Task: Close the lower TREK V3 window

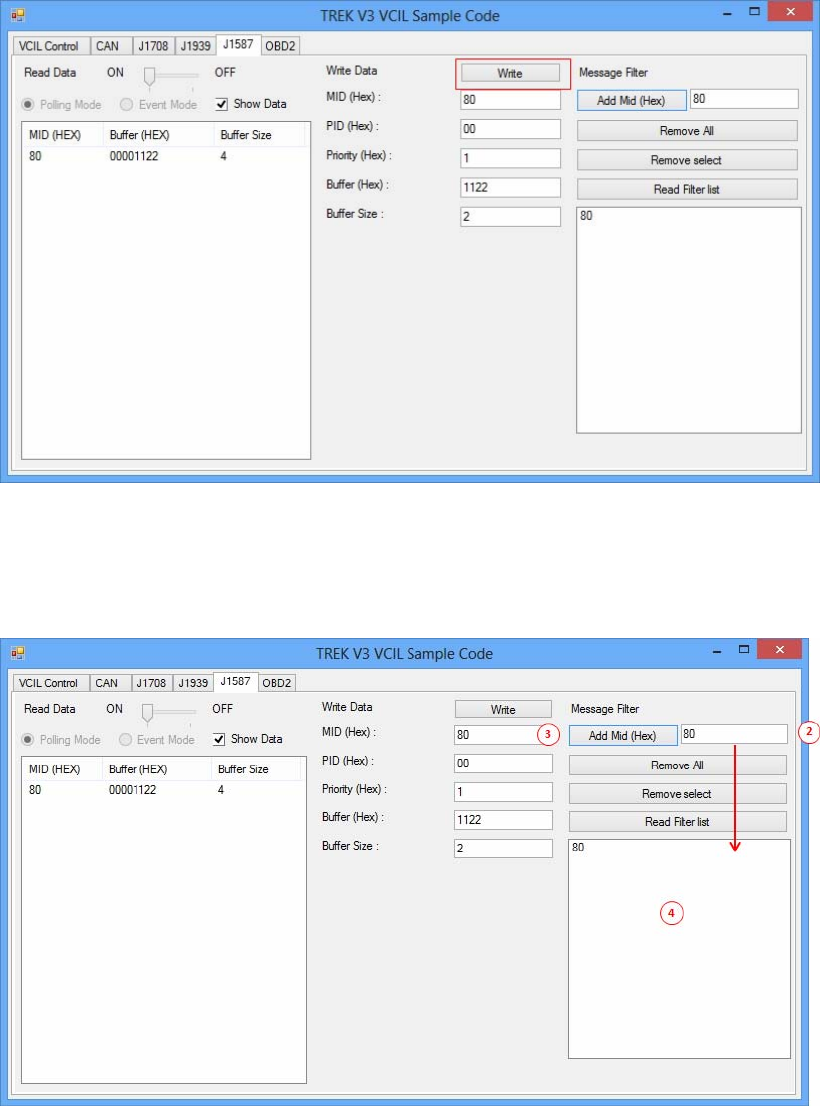Action: click(779, 650)
